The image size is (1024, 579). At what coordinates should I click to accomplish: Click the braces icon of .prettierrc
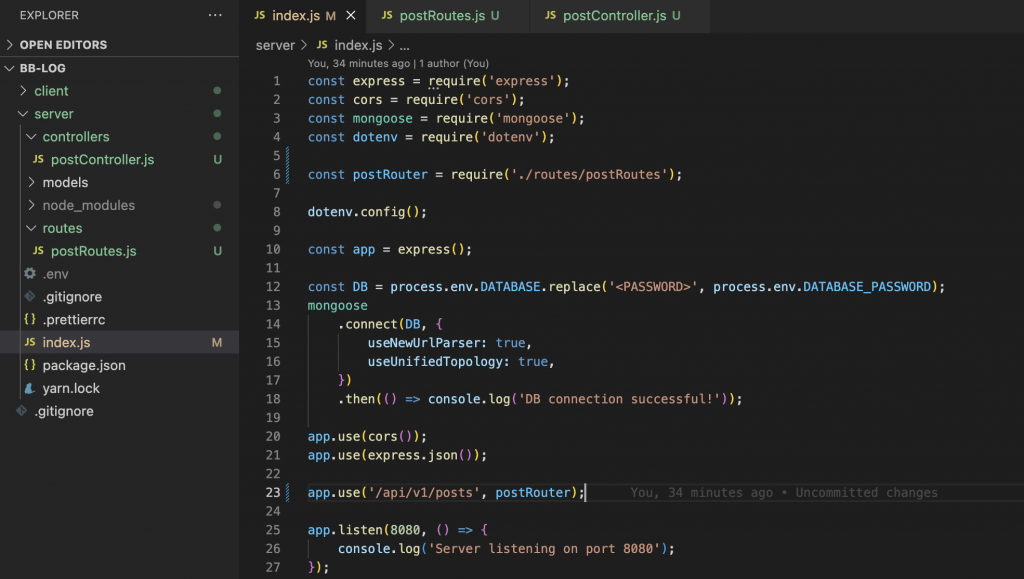(x=30, y=319)
